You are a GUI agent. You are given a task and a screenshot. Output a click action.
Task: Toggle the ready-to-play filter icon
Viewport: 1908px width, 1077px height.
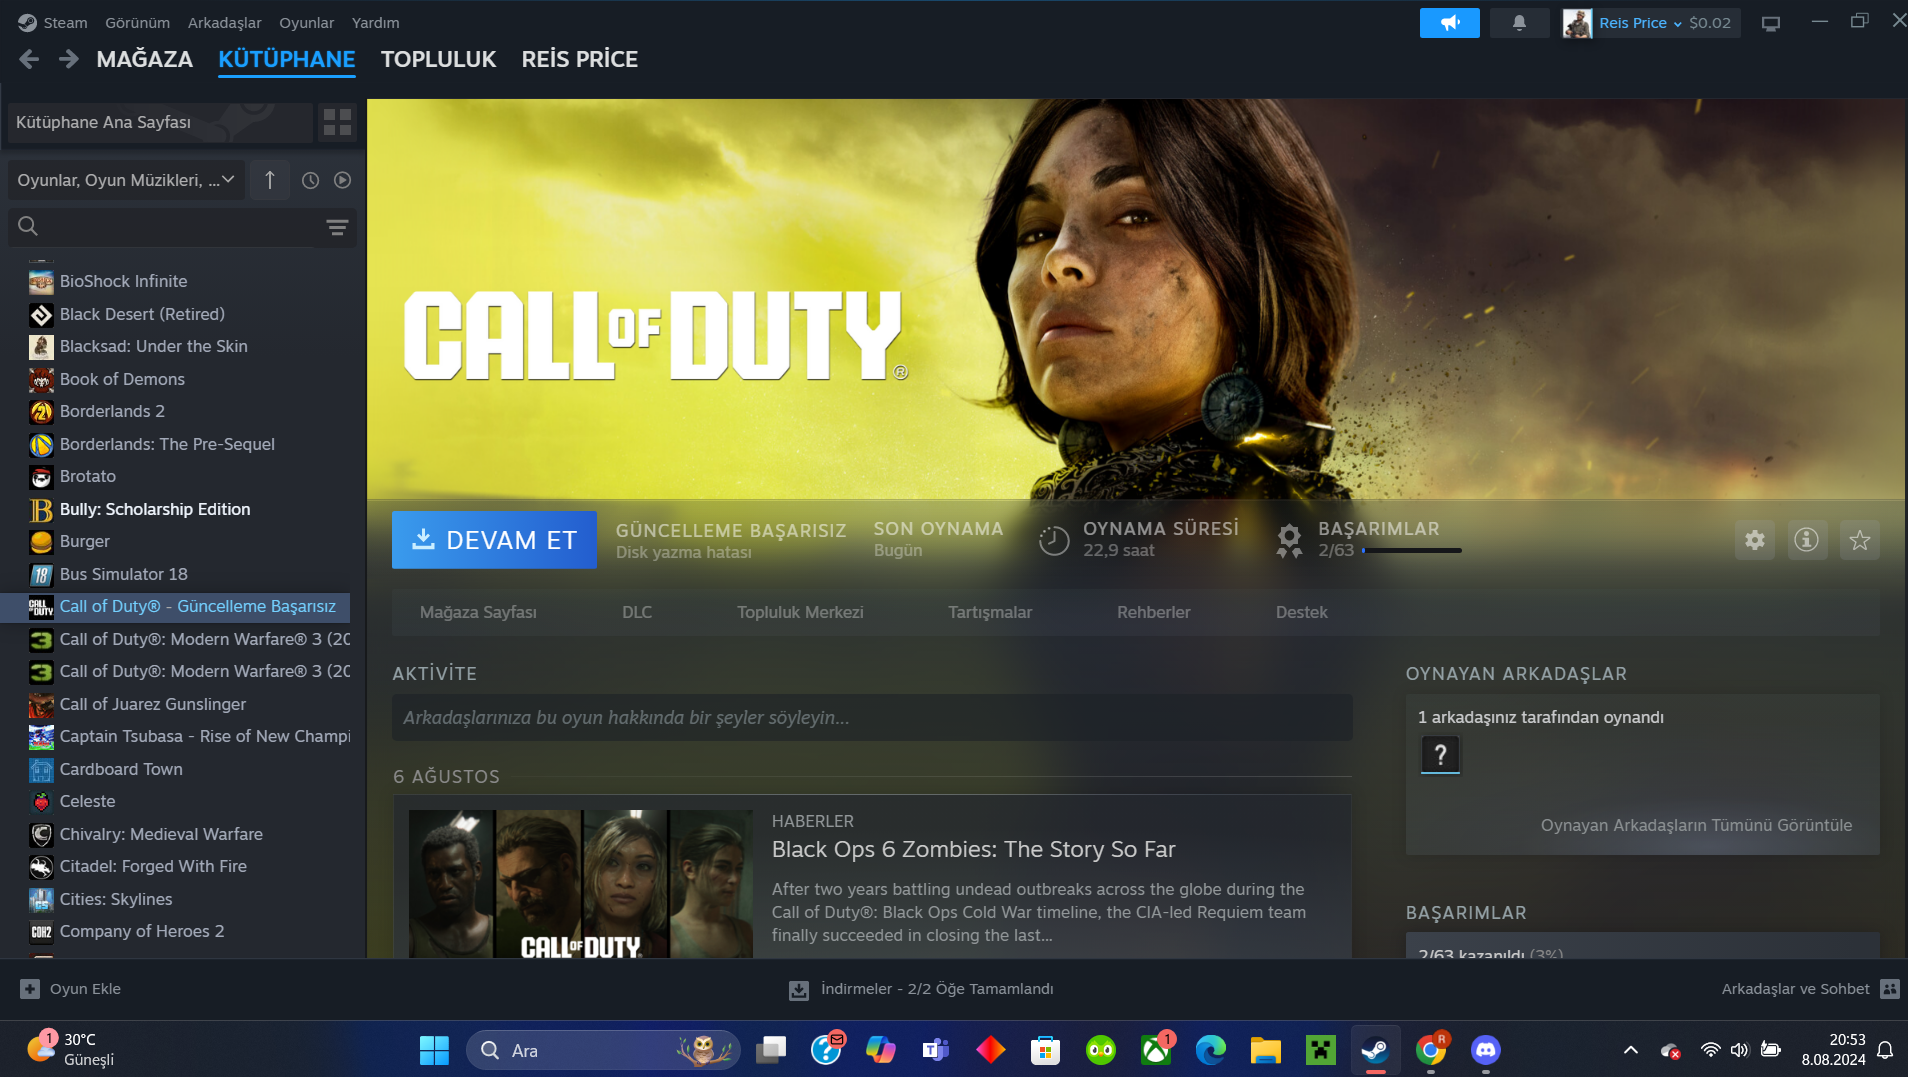click(x=342, y=180)
